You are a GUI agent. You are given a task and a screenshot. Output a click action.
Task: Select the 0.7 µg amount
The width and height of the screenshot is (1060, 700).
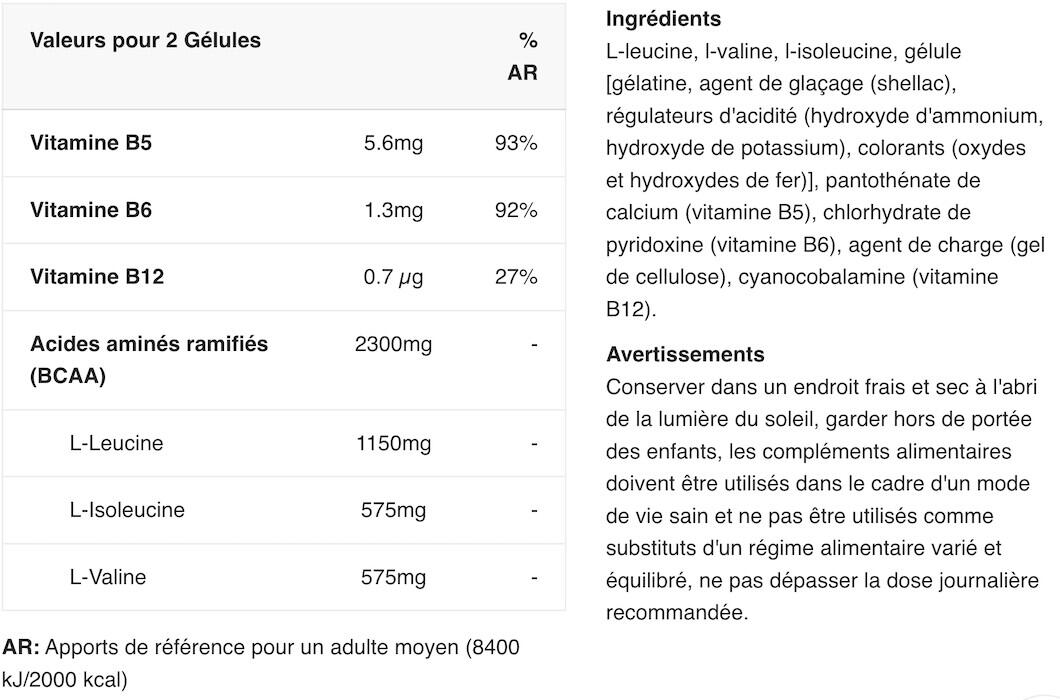[x=393, y=277]
